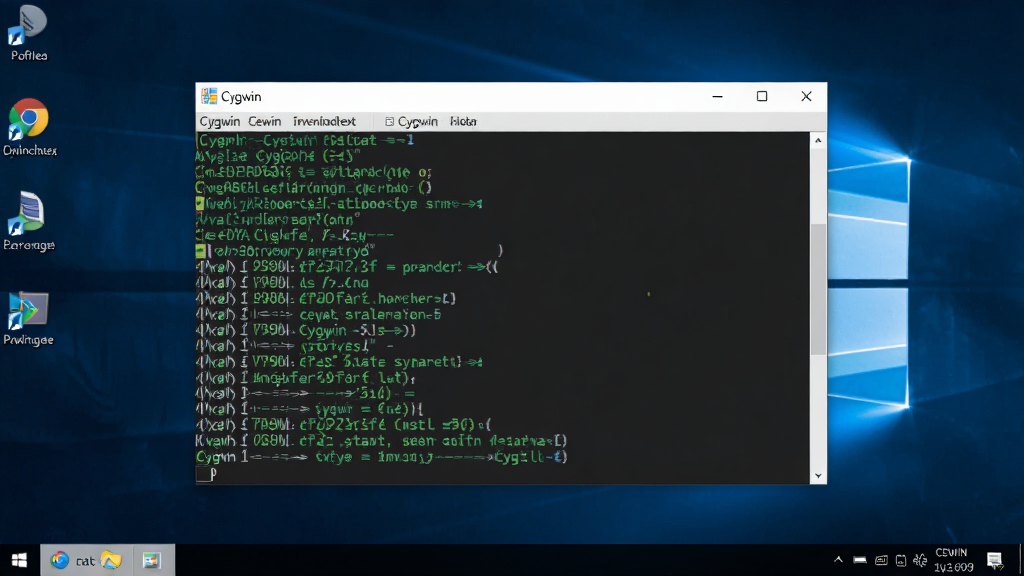The image size is (1024, 576).
Task: Show hidden system tray icons
Action: point(839,560)
